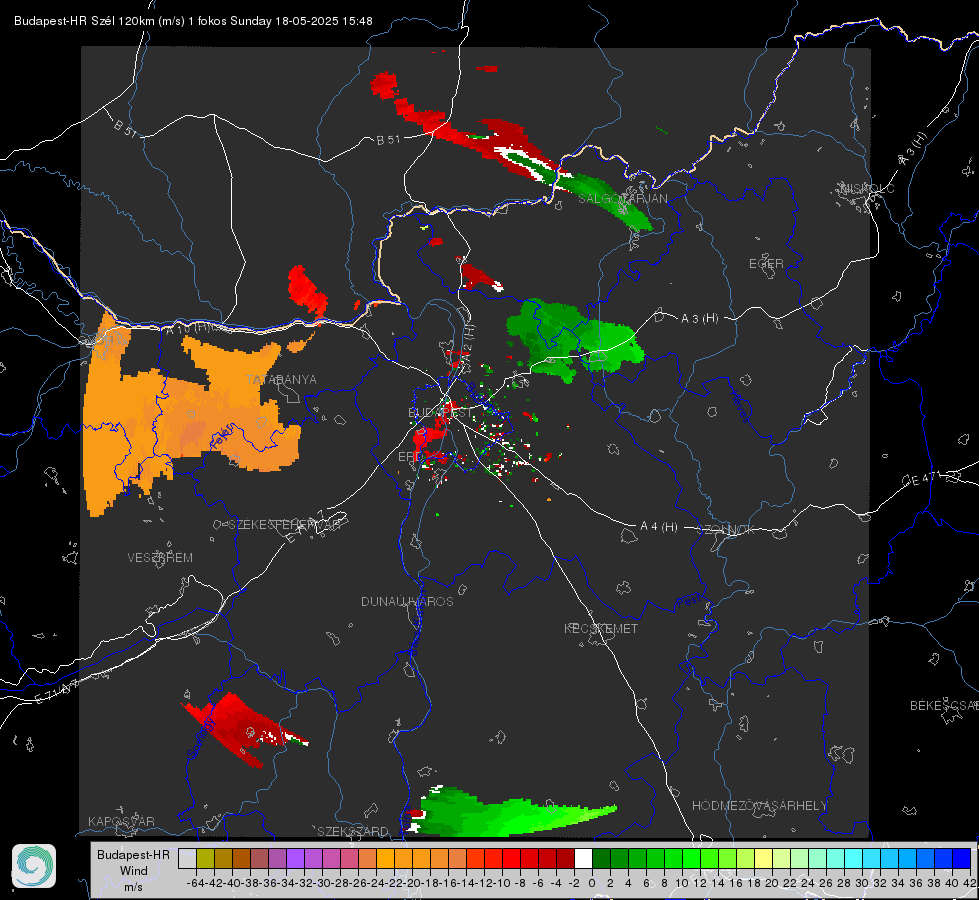This screenshot has height=900, width=979.
Task: Click the ÉRD city label
Action: click(x=410, y=457)
